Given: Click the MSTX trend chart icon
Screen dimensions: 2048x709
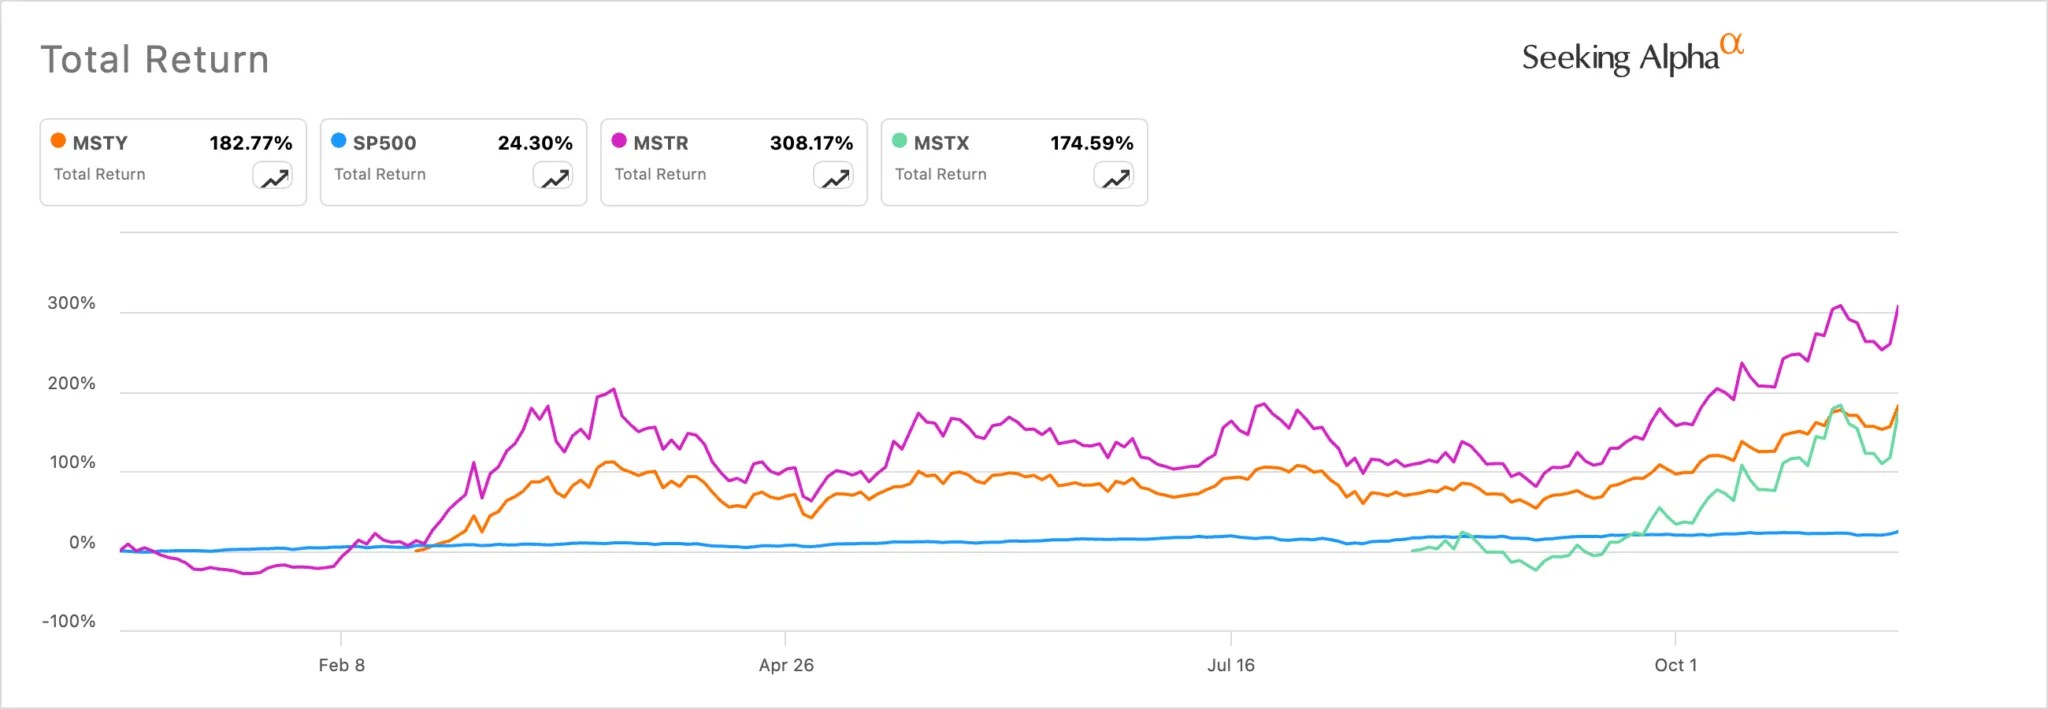Looking at the screenshot, I should [1114, 177].
